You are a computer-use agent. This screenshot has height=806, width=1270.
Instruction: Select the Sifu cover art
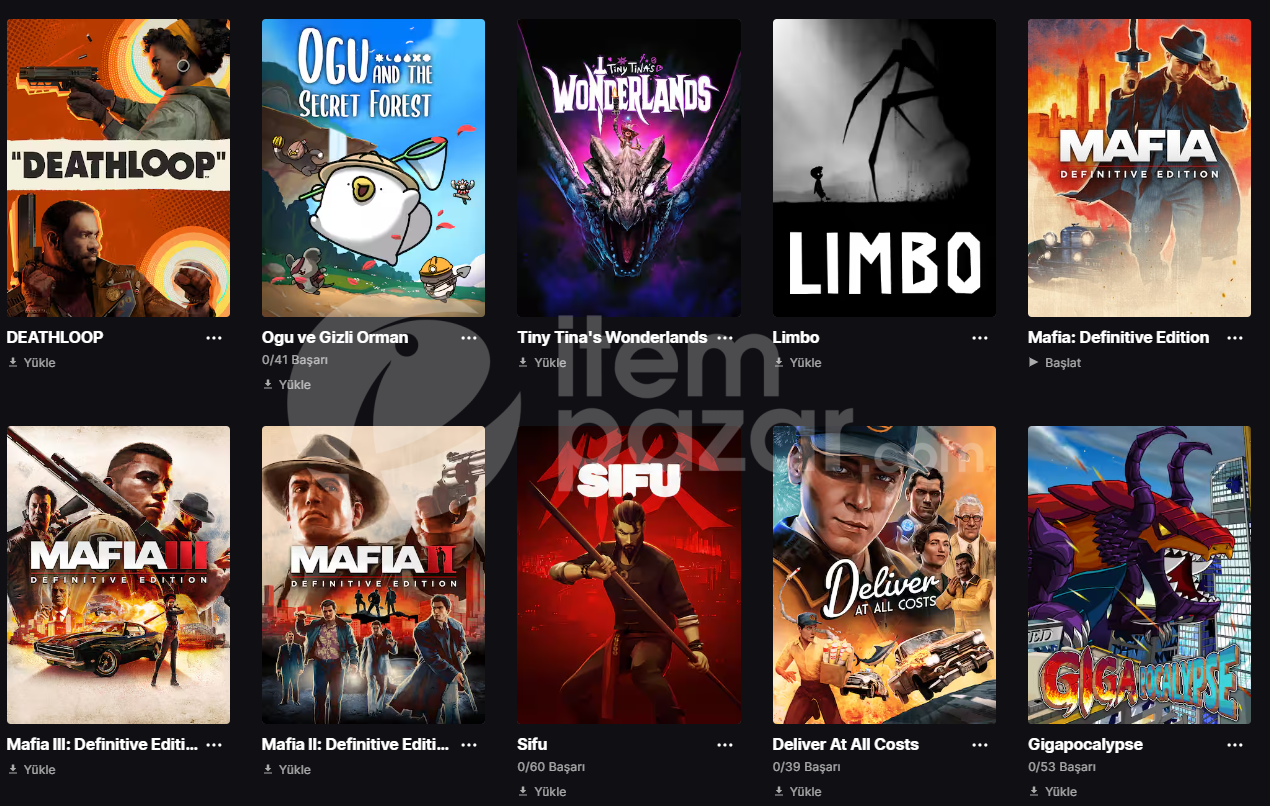[x=629, y=575]
